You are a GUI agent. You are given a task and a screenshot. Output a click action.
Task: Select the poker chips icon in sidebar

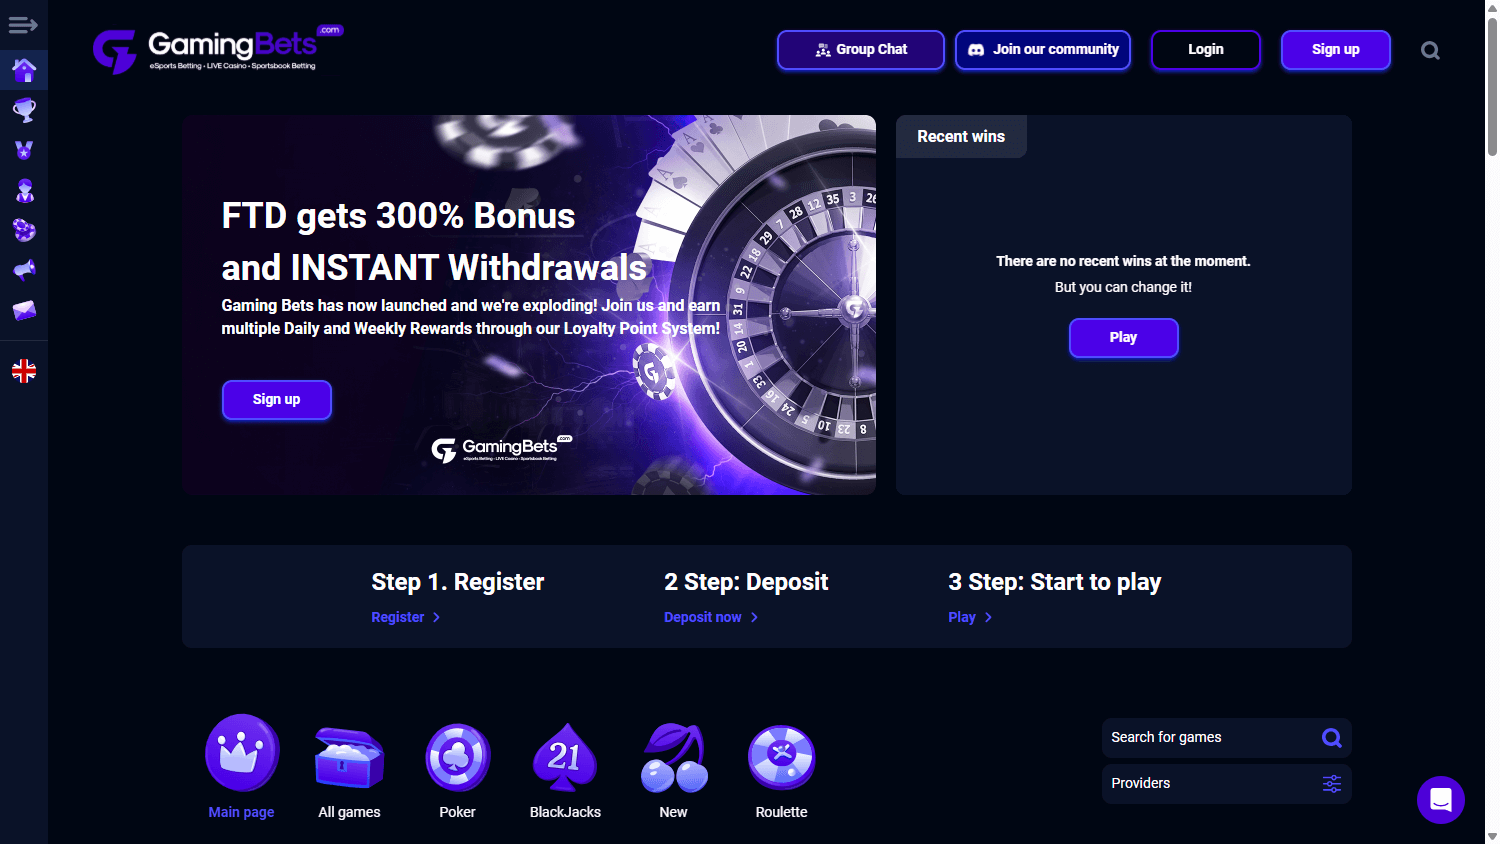pos(24,230)
